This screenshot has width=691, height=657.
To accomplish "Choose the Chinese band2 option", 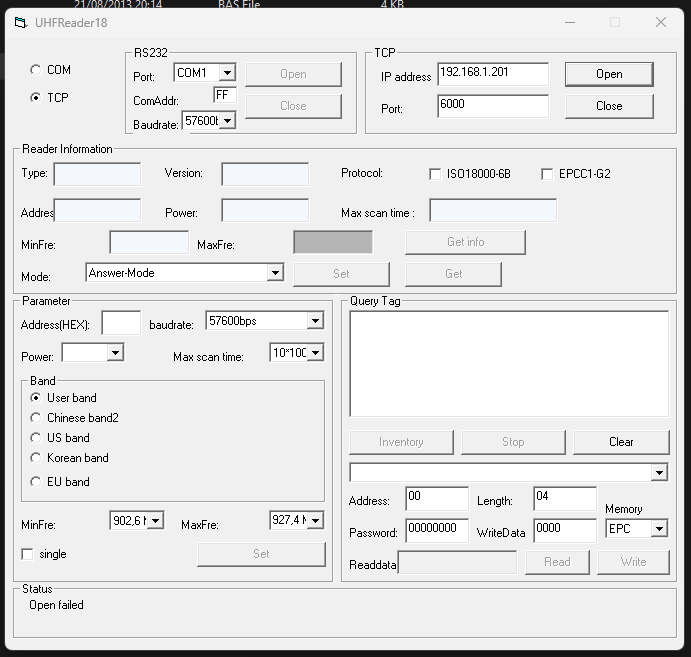I will coord(37,418).
